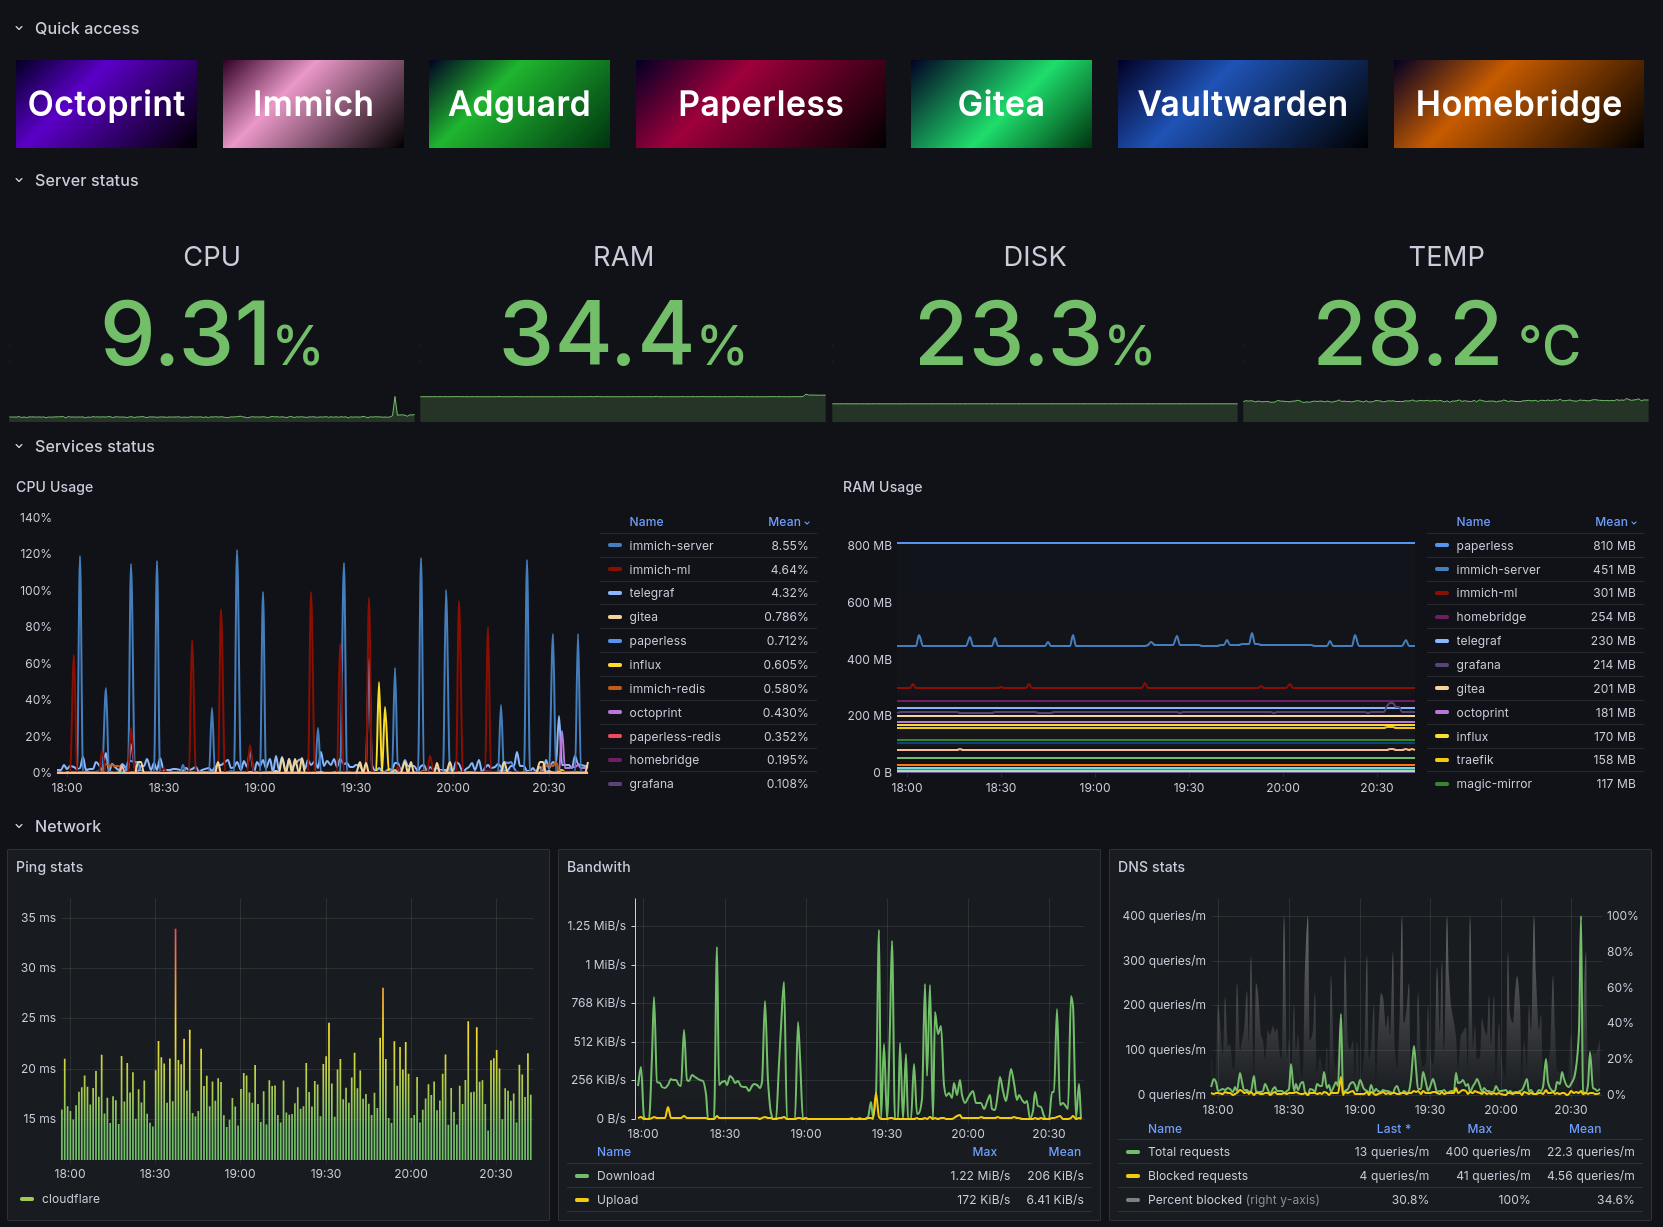Sort DNS stats legend by Mean column

point(1585,1129)
